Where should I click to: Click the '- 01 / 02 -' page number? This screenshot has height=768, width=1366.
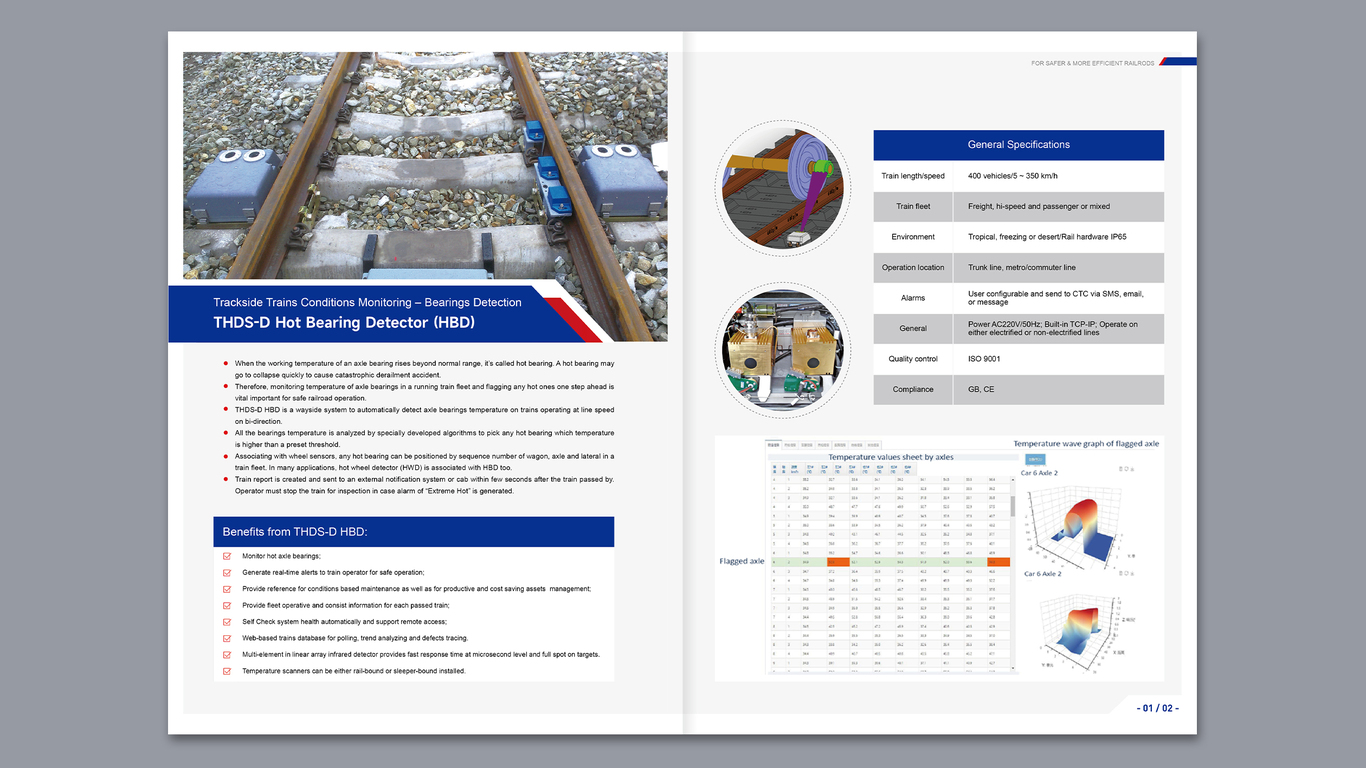pyautogui.click(x=1158, y=708)
